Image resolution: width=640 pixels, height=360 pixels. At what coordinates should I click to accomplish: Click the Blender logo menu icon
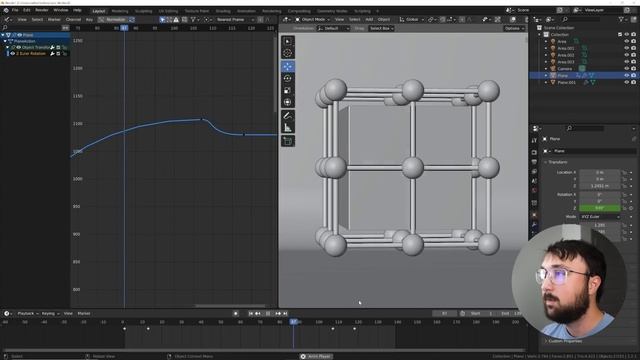(x=6, y=10)
